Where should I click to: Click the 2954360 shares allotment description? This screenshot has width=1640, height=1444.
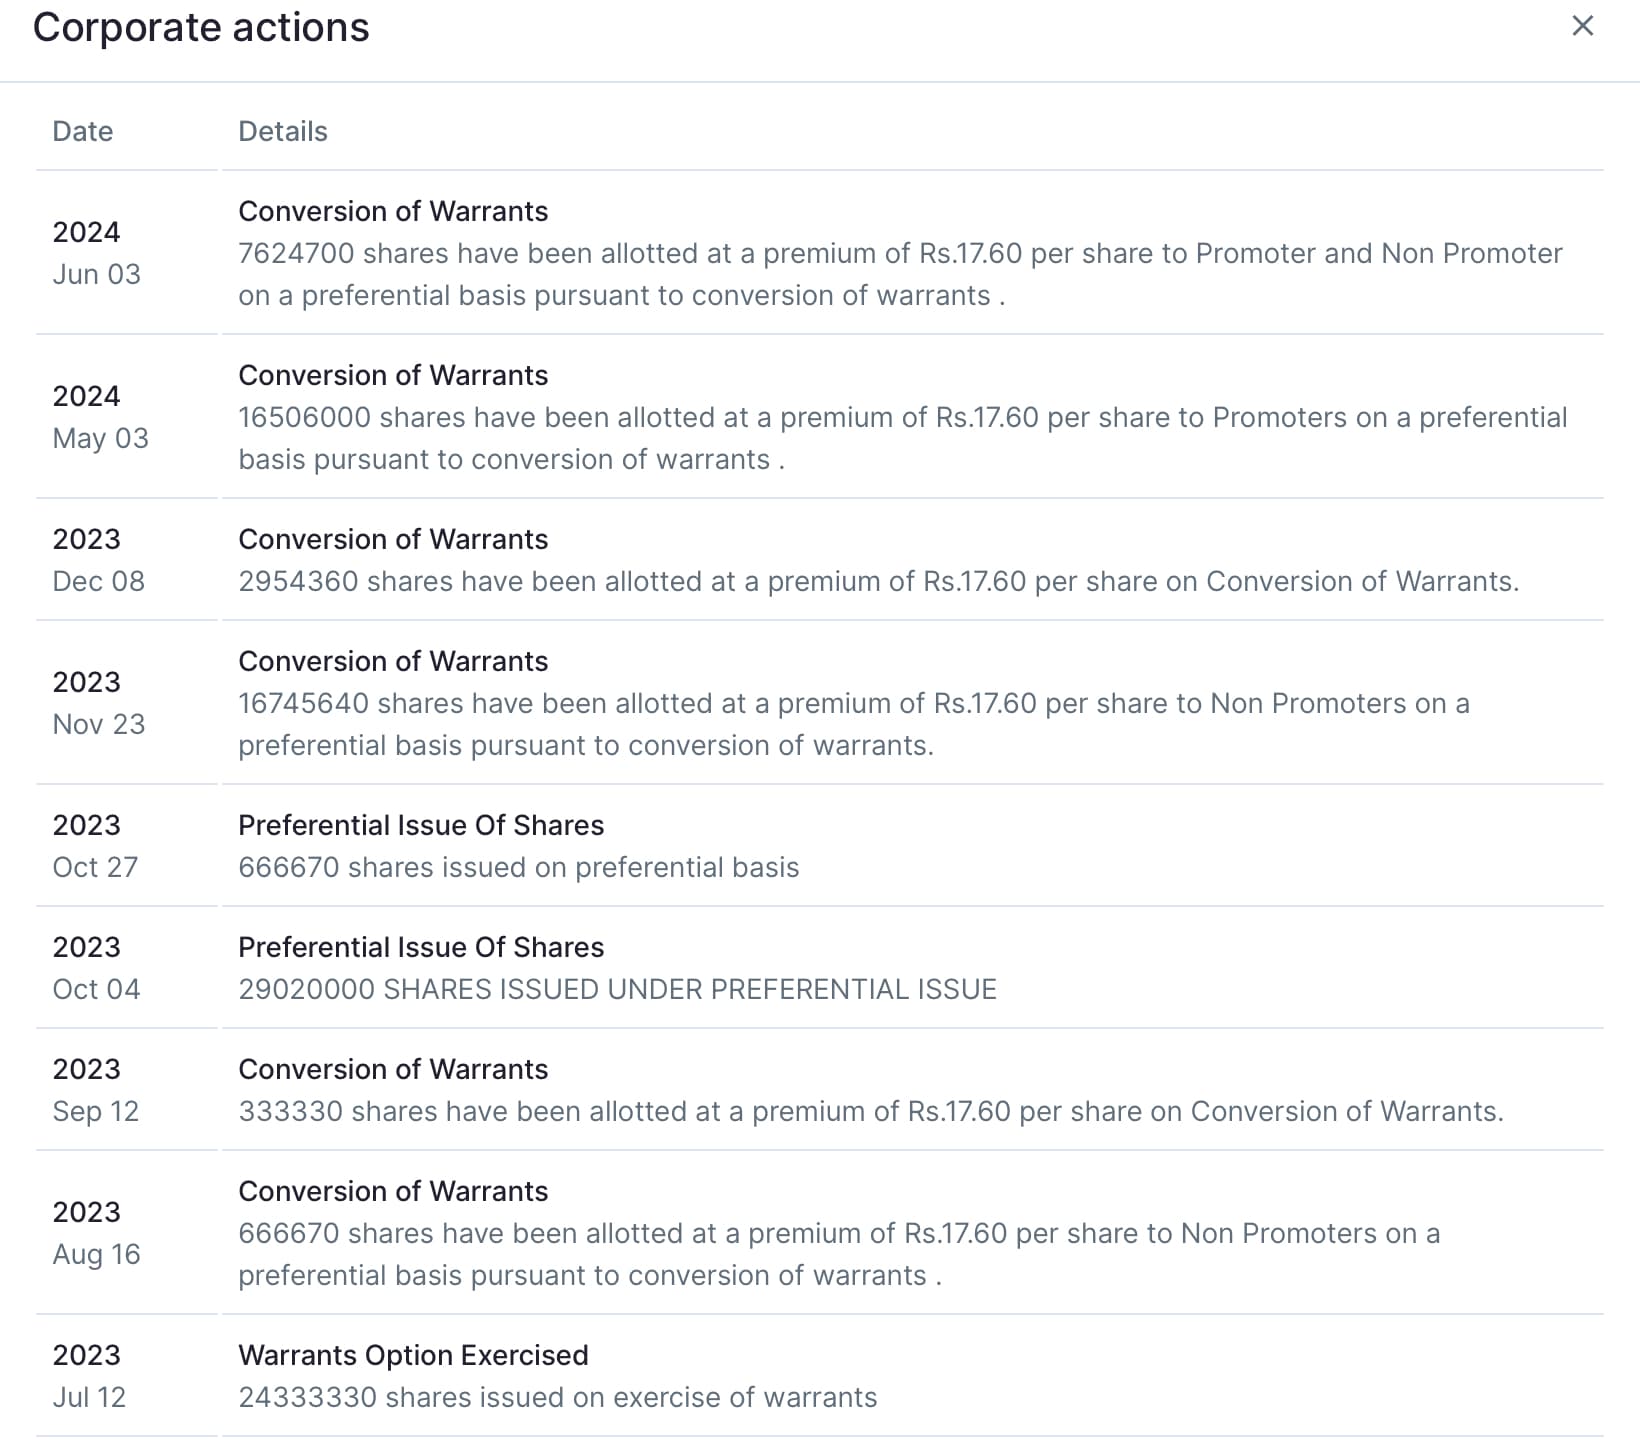tap(879, 581)
